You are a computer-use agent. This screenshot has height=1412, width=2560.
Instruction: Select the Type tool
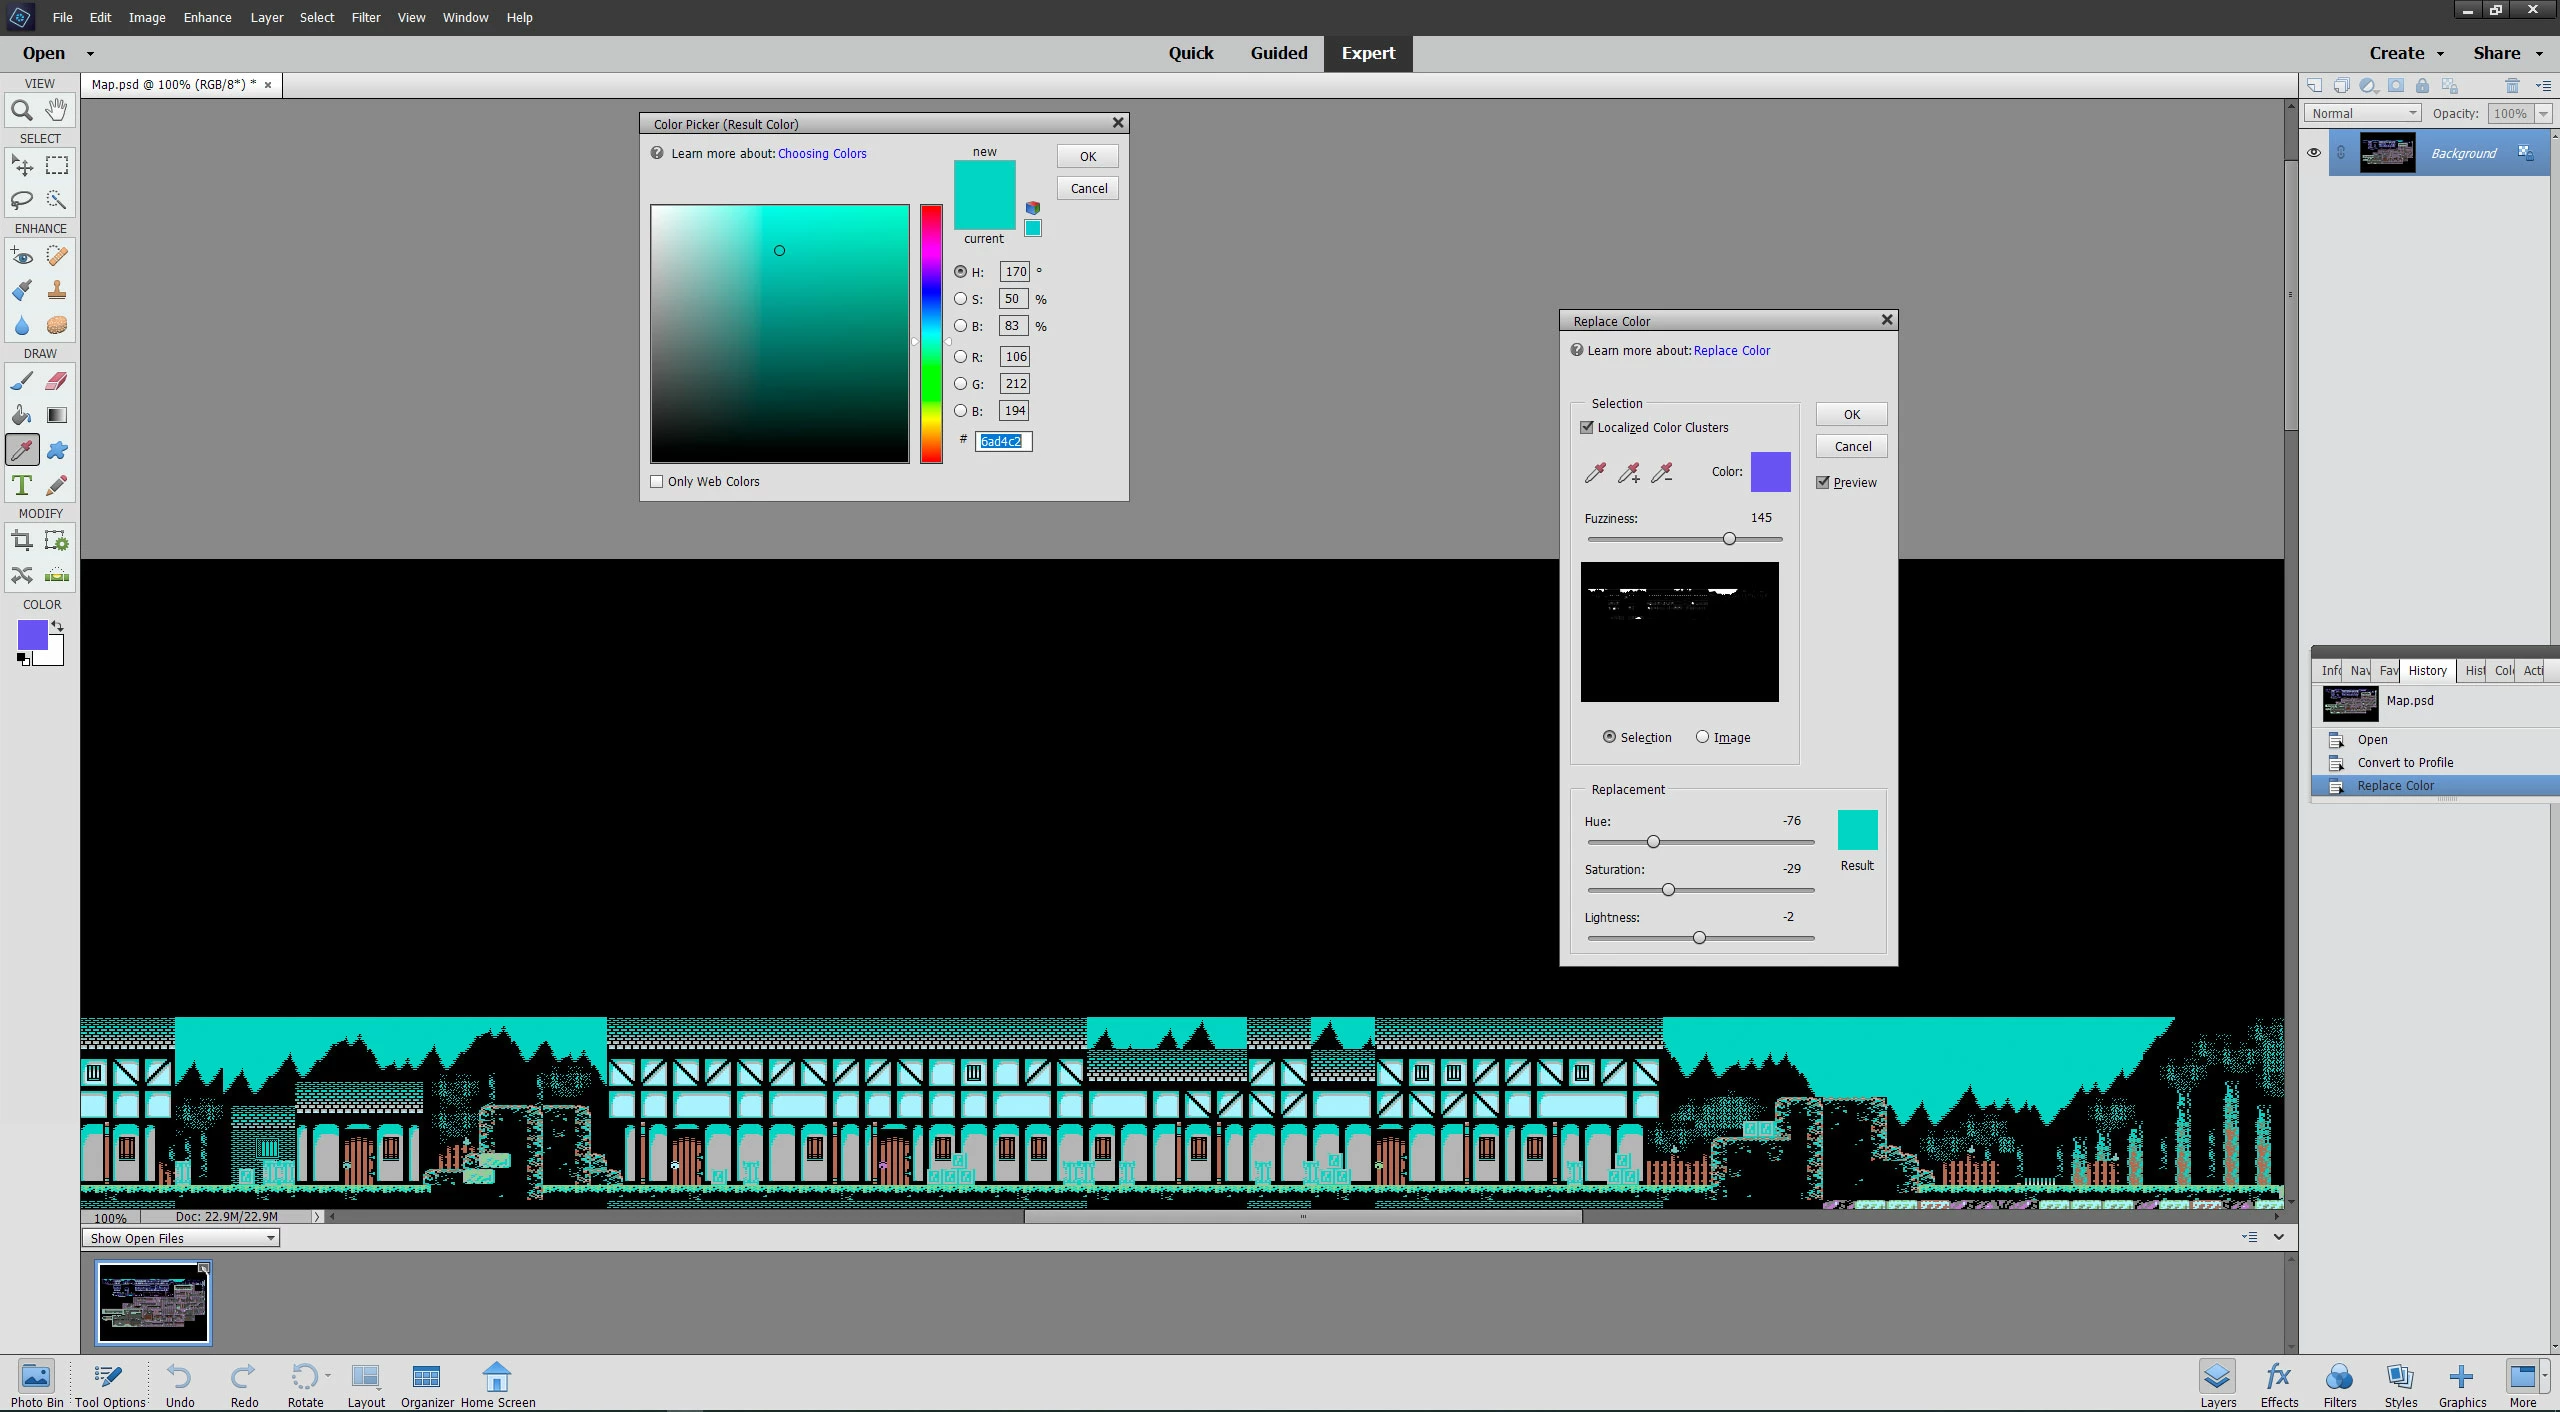(21, 485)
